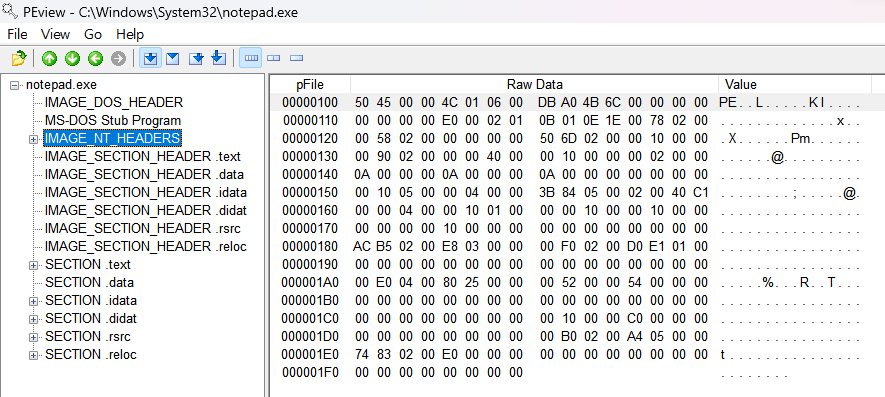Go back with green left arrow
The width and height of the screenshot is (885, 397).
(x=95, y=58)
